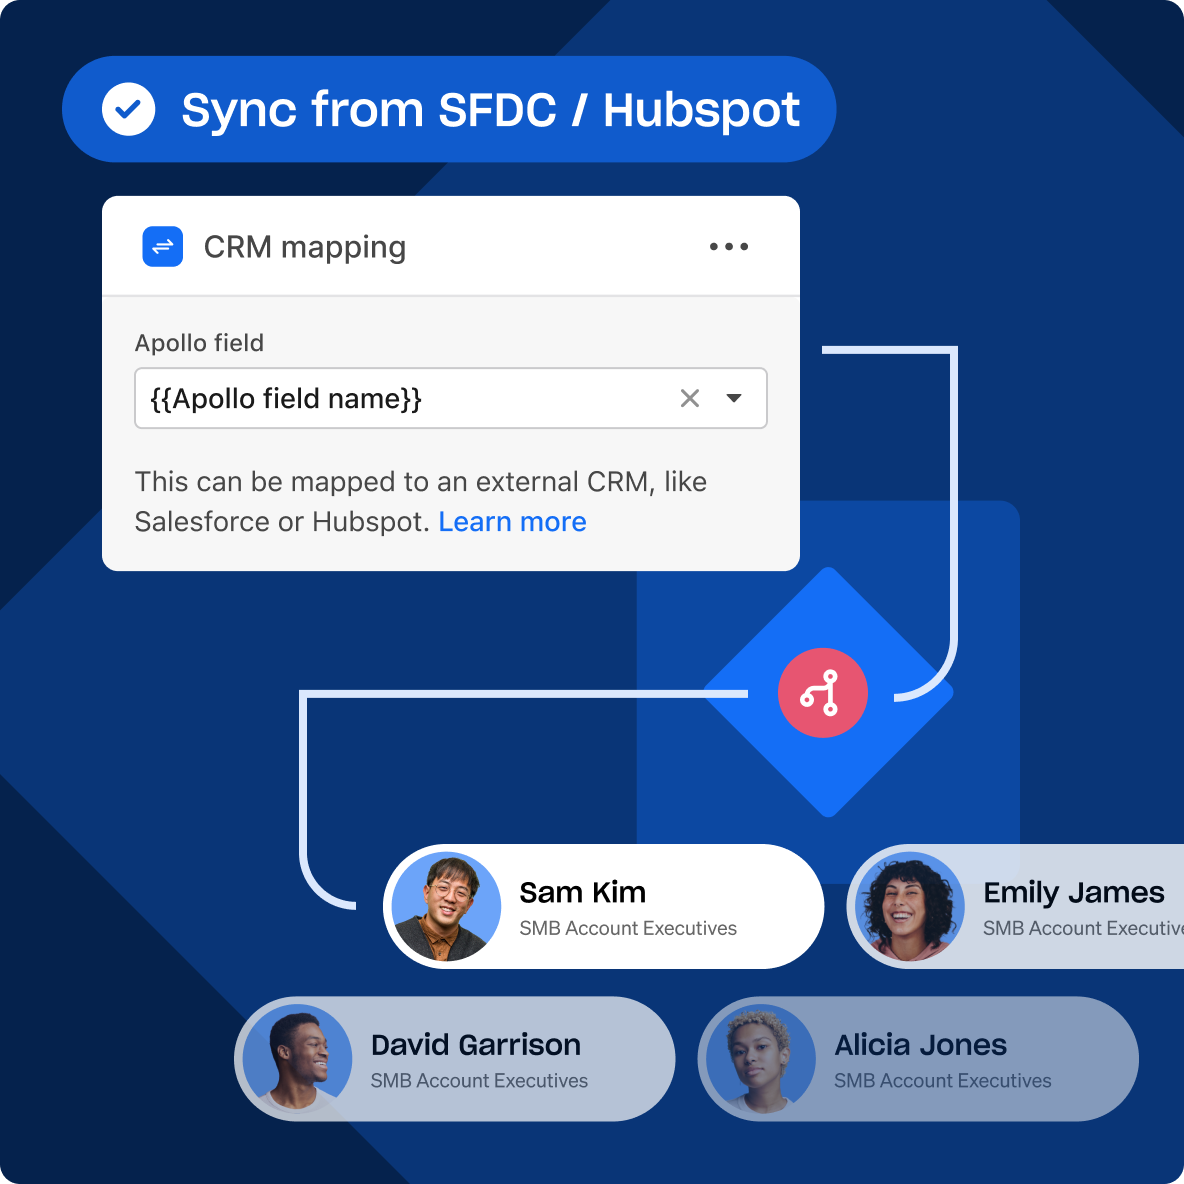This screenshot has width=1184, height=1184.
Task: Click the {{Apollo field name}} input text
Action: click(x=286, y=399)
